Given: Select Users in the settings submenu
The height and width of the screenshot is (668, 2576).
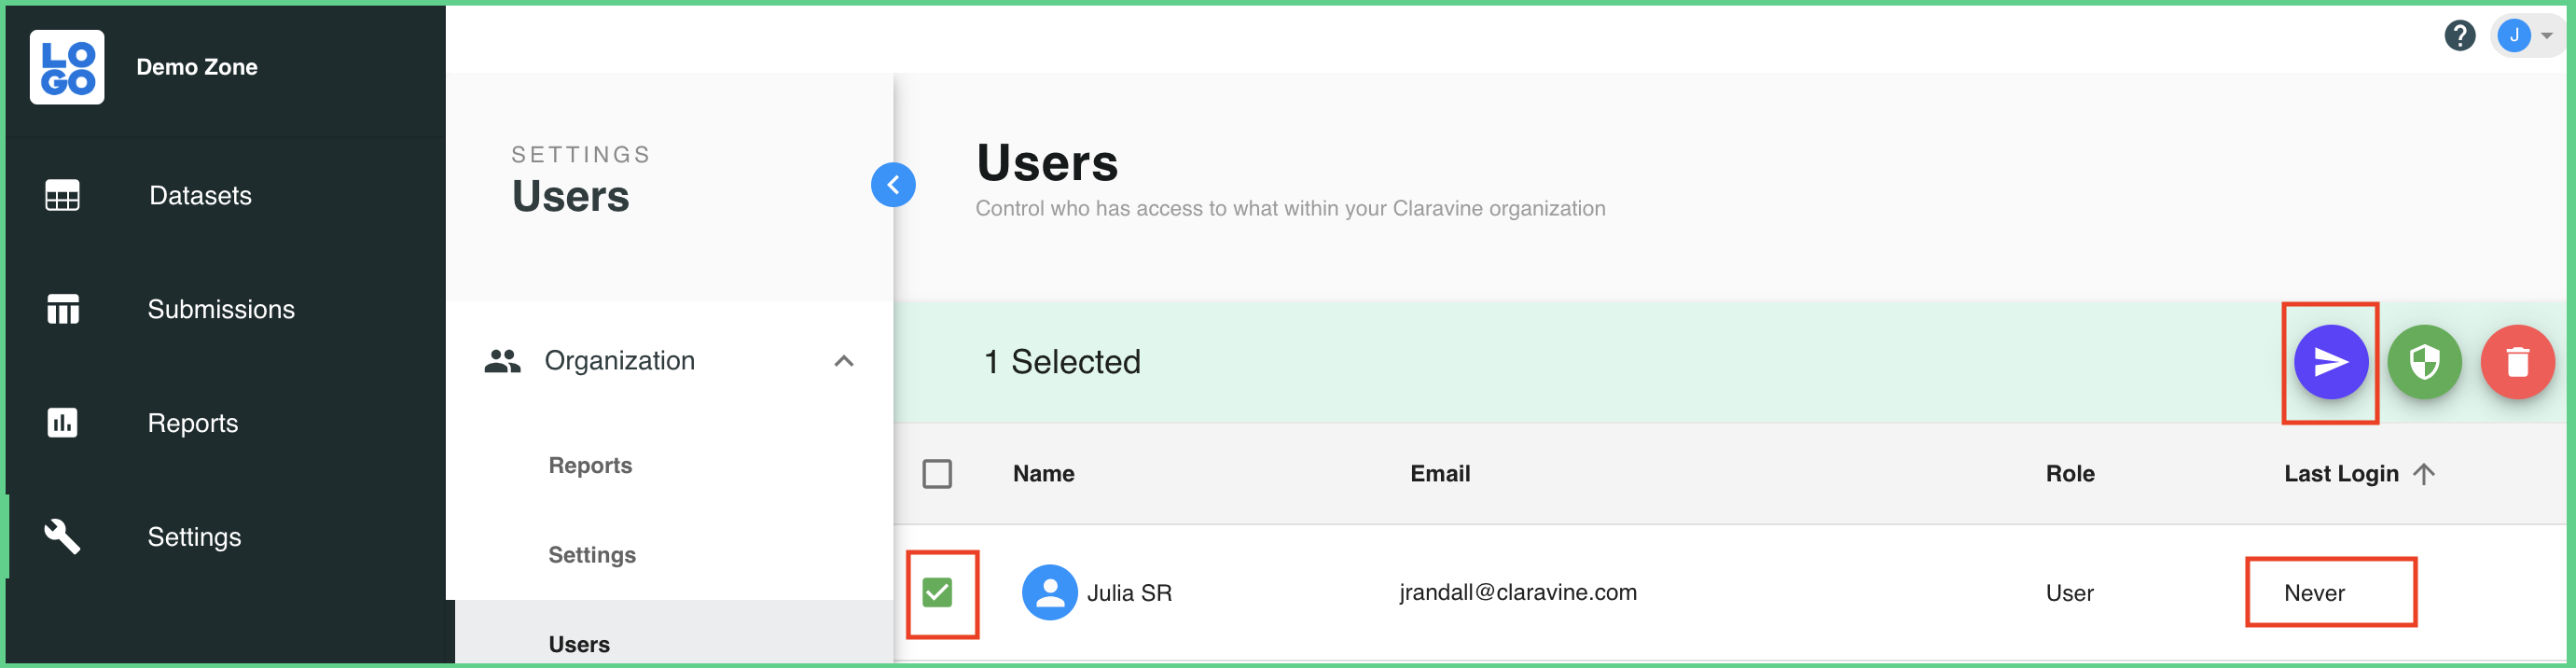Looking at the screenshot, I should tap(580, 644).
